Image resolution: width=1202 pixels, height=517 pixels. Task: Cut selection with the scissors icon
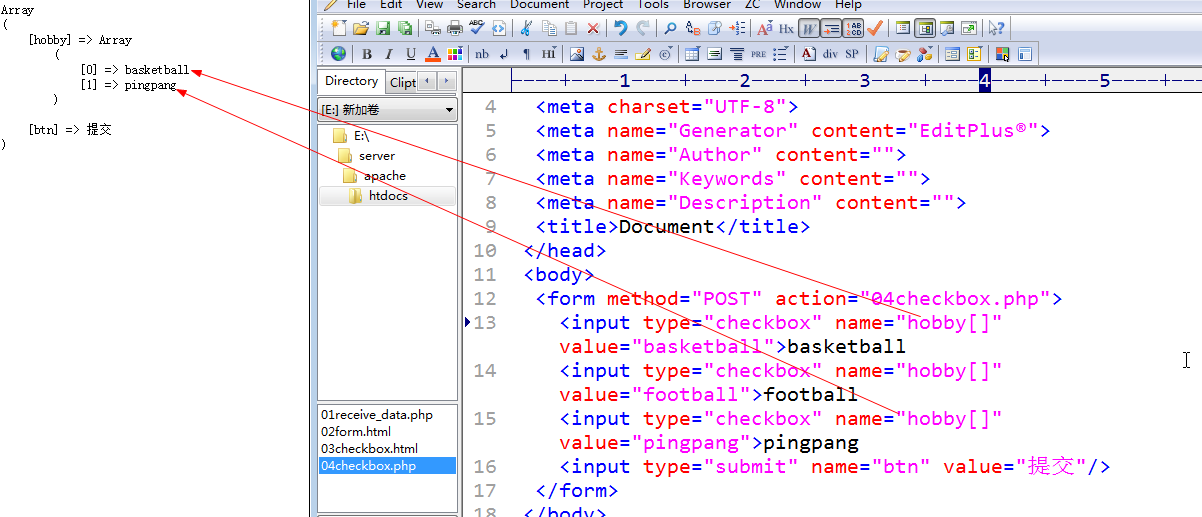coord(526,28)
